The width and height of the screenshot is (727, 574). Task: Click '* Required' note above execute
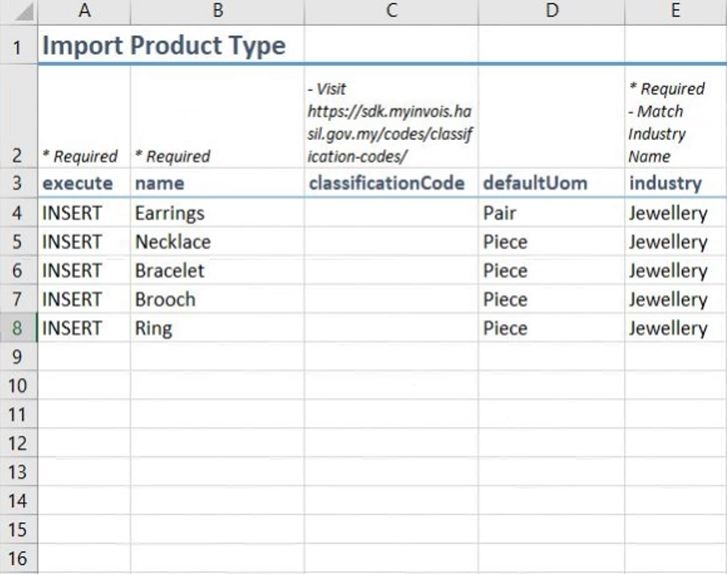click(84, 116)
